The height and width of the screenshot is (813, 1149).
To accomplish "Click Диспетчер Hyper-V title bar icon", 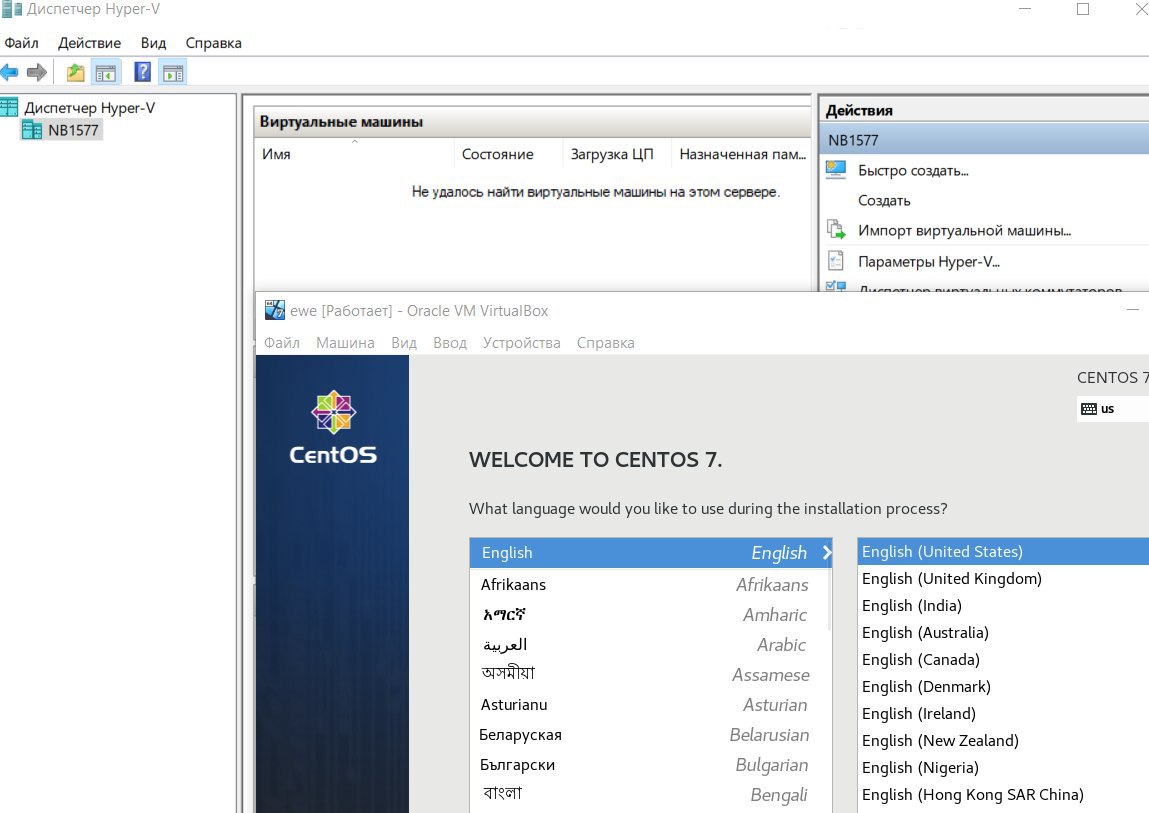I will point(10,10).
